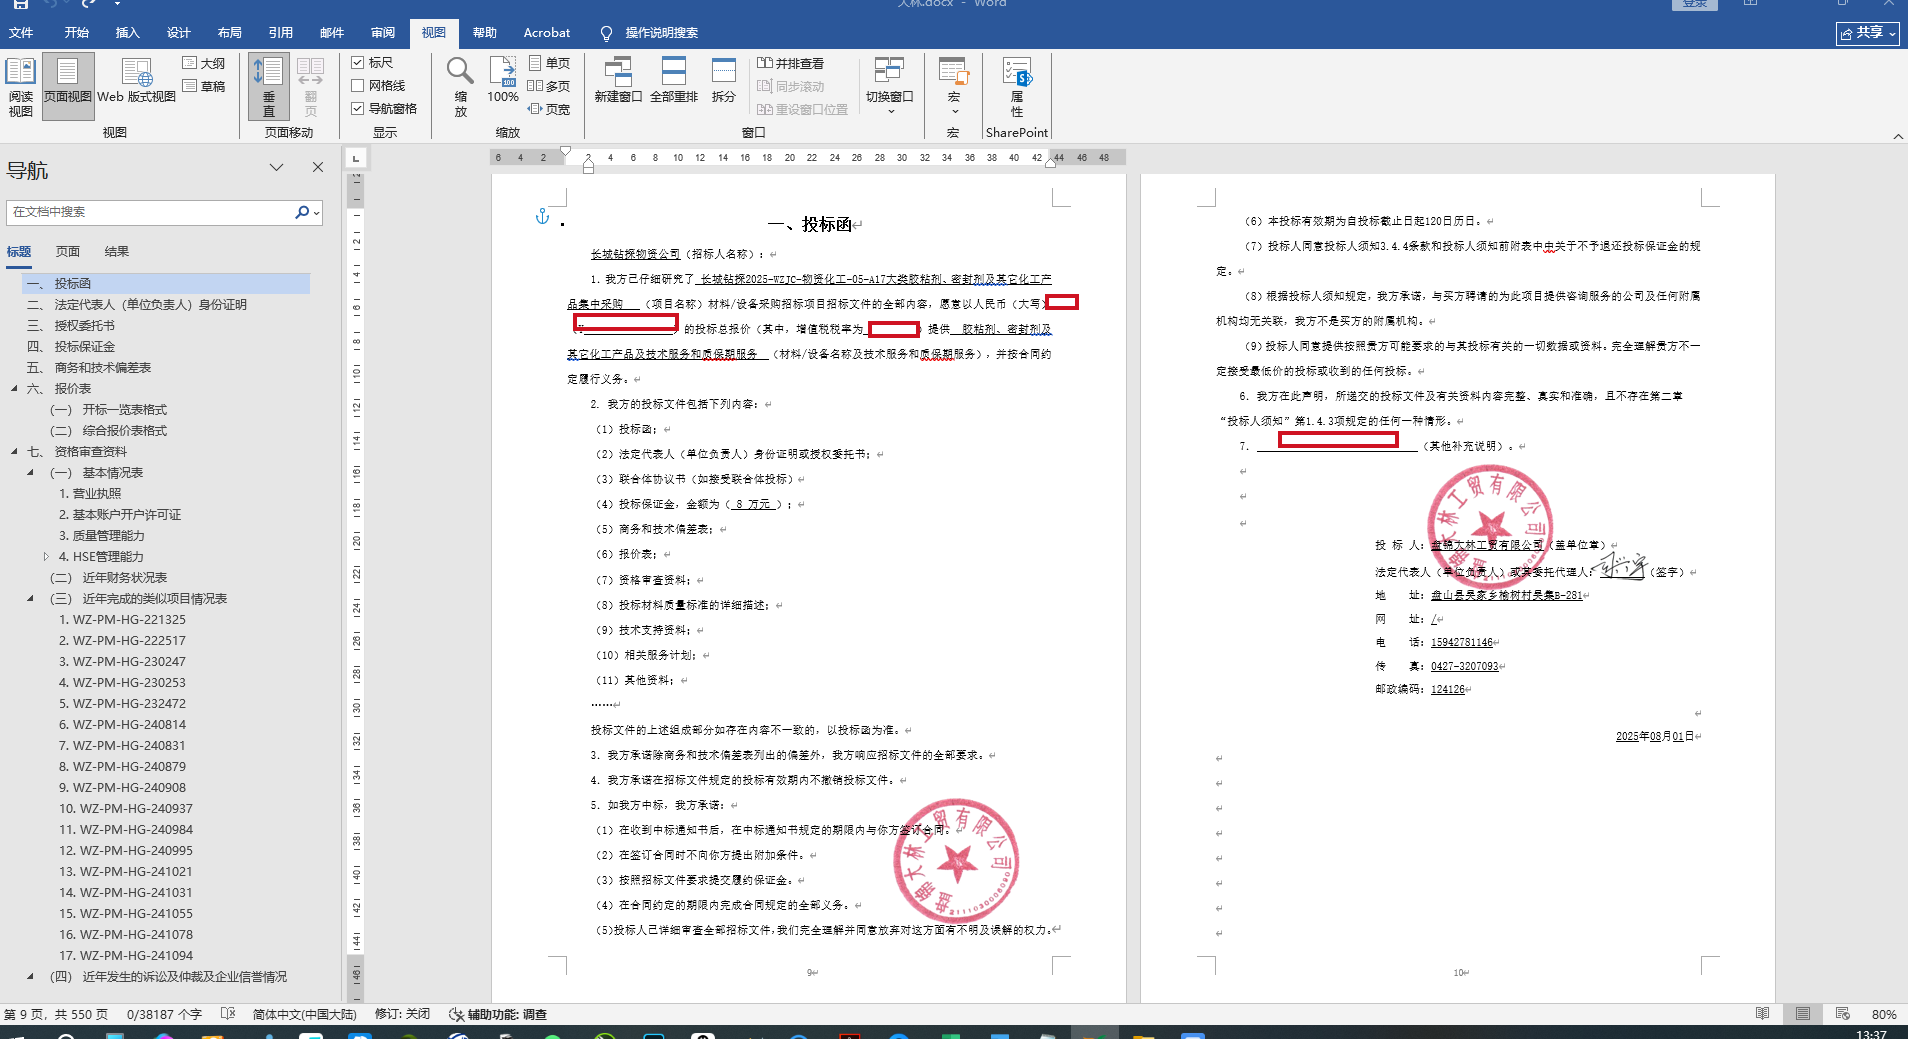This screenshot has width=1908, height=1039.
Task: Enable View Side by Side (并排查看)
Action: [791, 63]
